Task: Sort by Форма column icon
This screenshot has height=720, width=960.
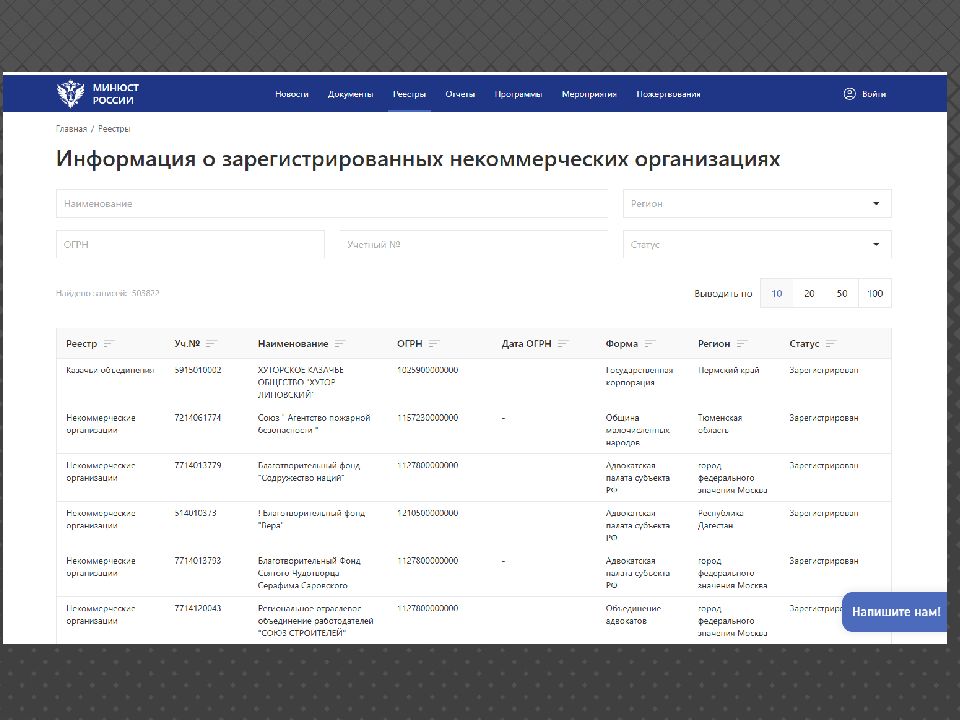Action: (650, 343)
